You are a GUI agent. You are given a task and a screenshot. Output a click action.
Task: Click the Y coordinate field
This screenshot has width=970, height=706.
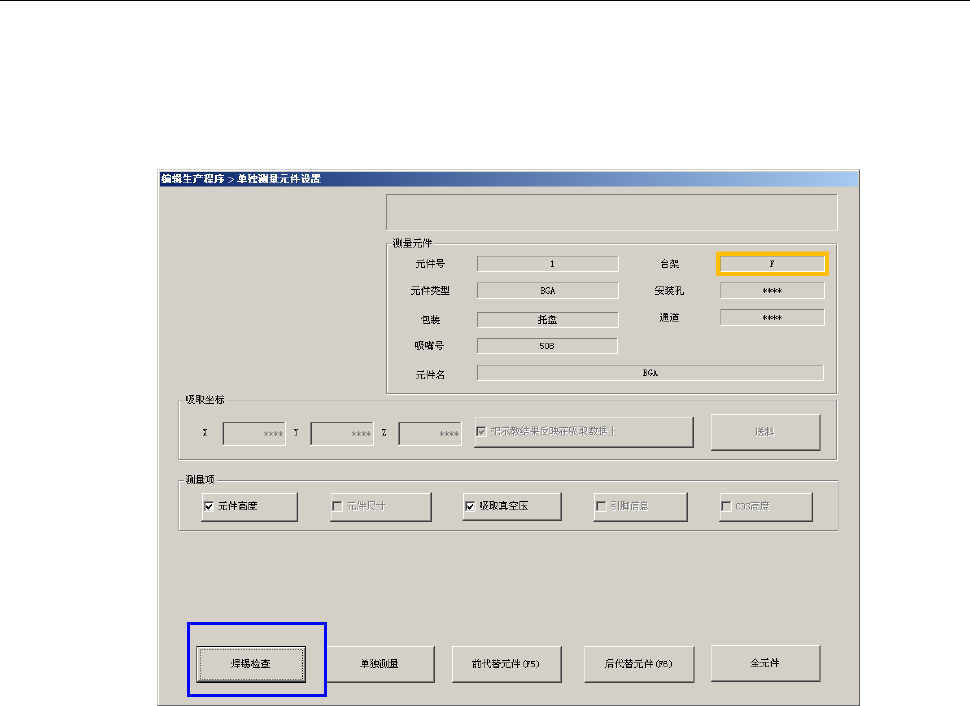coord(342,434)
